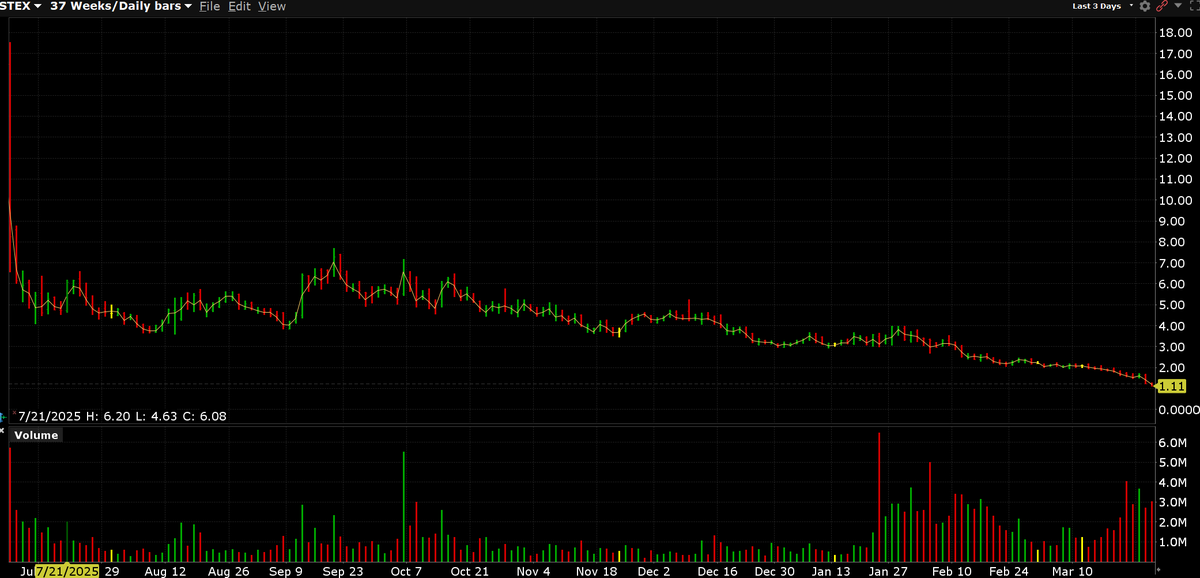Click the Volume indicator label
This screenshot has height=578, width=1200.
pyautogui.click(x=36, y=435)
